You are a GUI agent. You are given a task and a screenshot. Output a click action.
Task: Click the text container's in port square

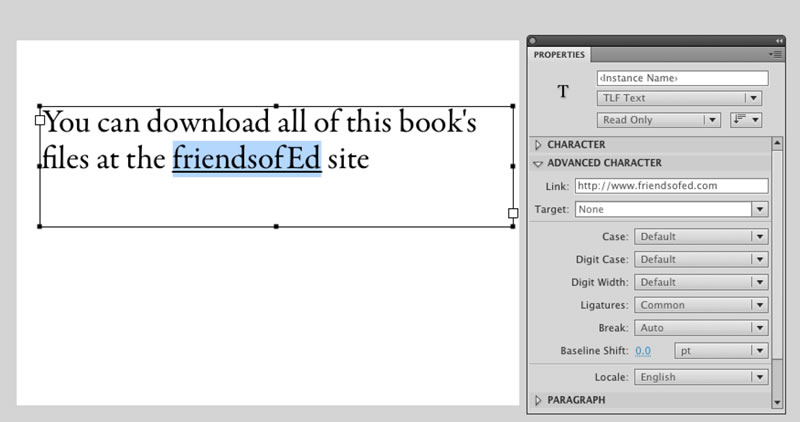pos(40,120)
